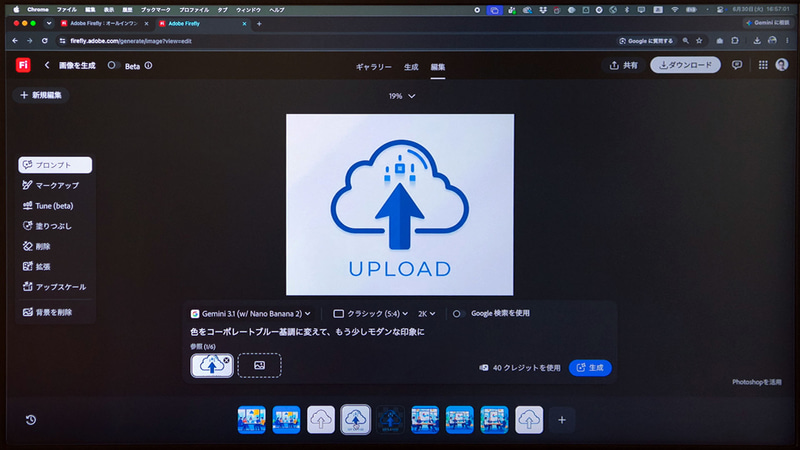Open the 19% zoom dropdown
The height and width of the screenshot is (450, 800).
402,96
